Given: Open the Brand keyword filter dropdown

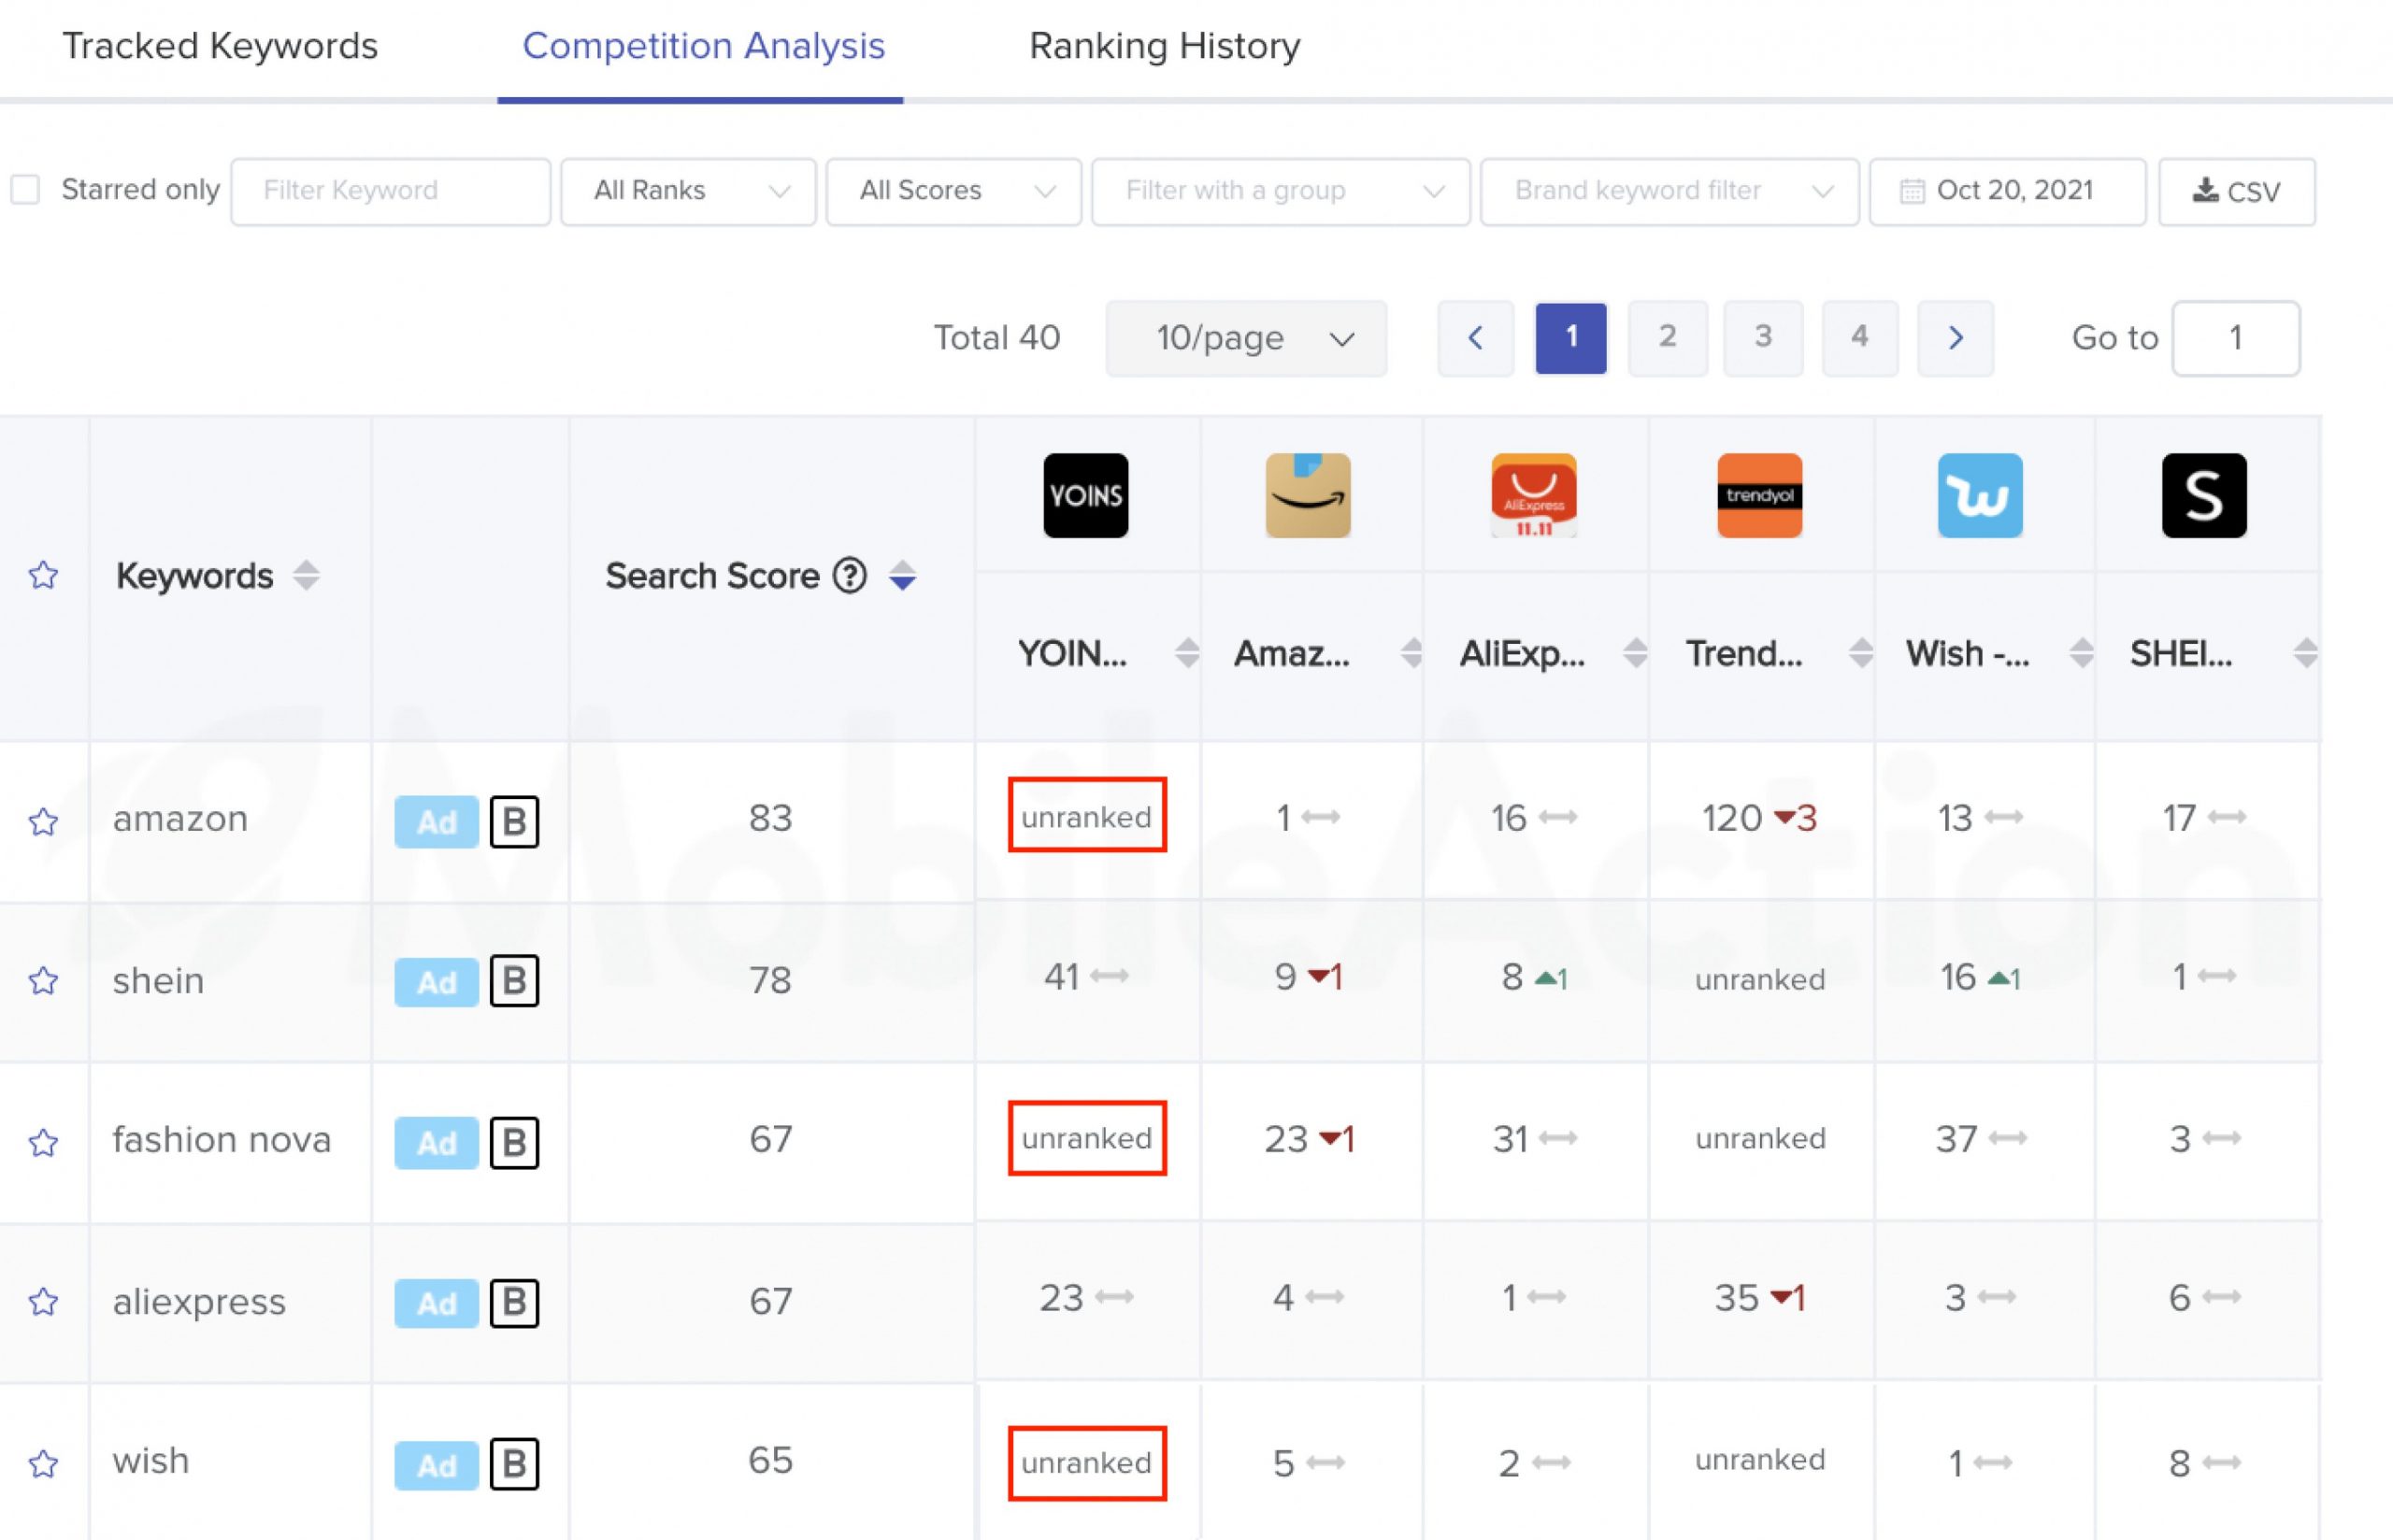Looking at the screenshot, I should [1669, 191].
